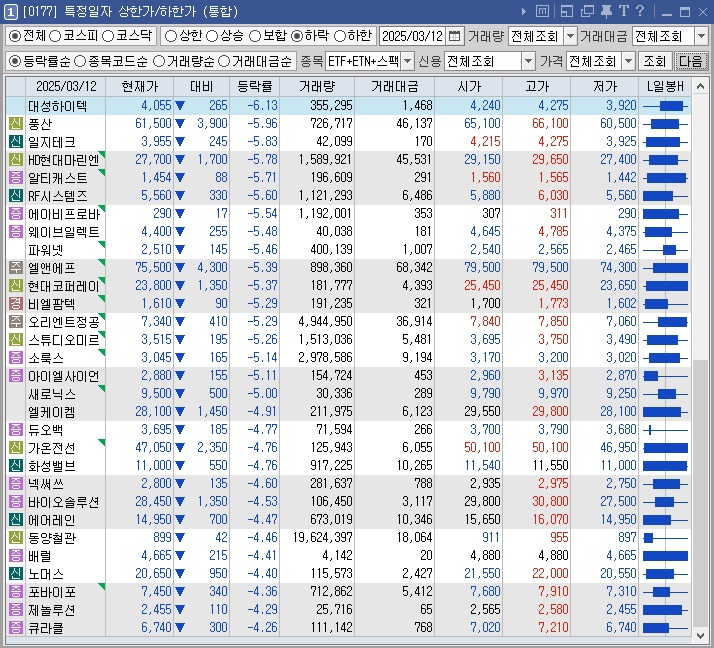
Task: Click the down arrow beside 풍산 price
Action: pos(180,123)
